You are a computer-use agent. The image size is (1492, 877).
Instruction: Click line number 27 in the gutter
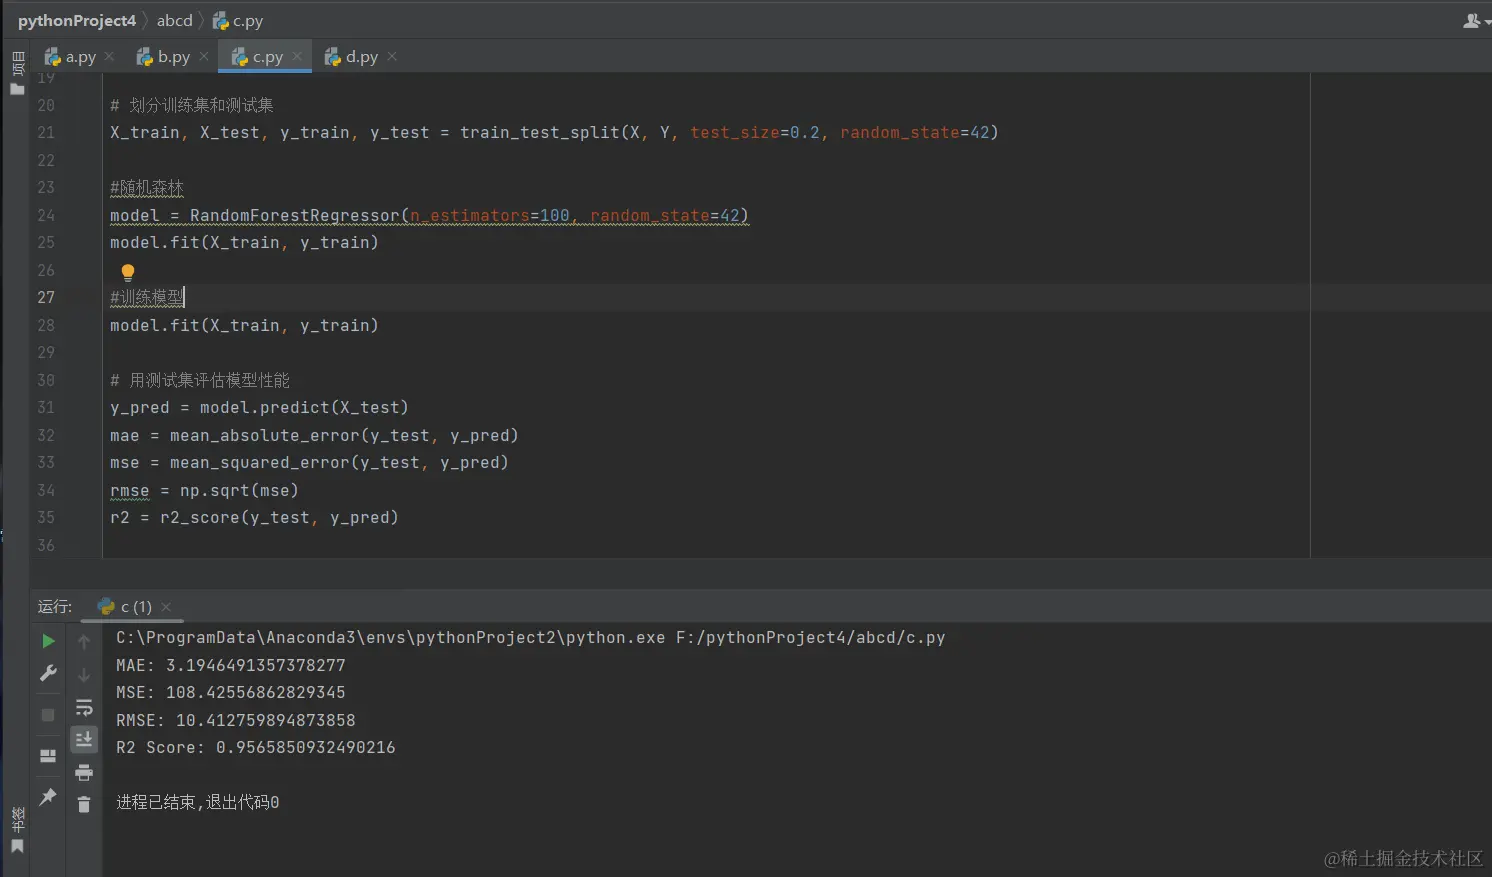click(x=46, y=297)
